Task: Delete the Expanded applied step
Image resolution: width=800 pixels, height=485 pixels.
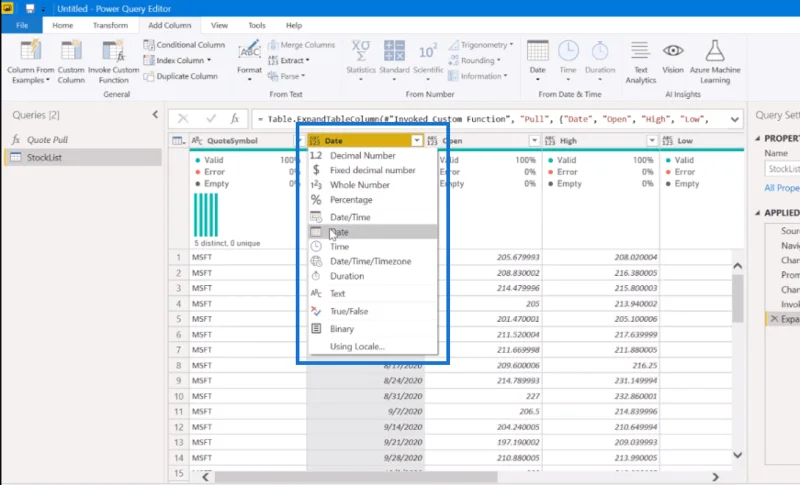Action: pos(774,319)
